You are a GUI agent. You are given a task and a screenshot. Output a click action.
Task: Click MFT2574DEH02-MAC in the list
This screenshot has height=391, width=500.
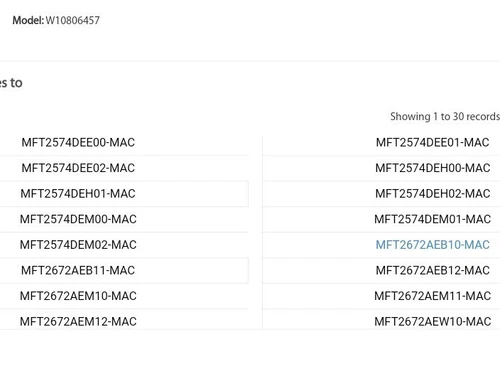tap(432, 194)
